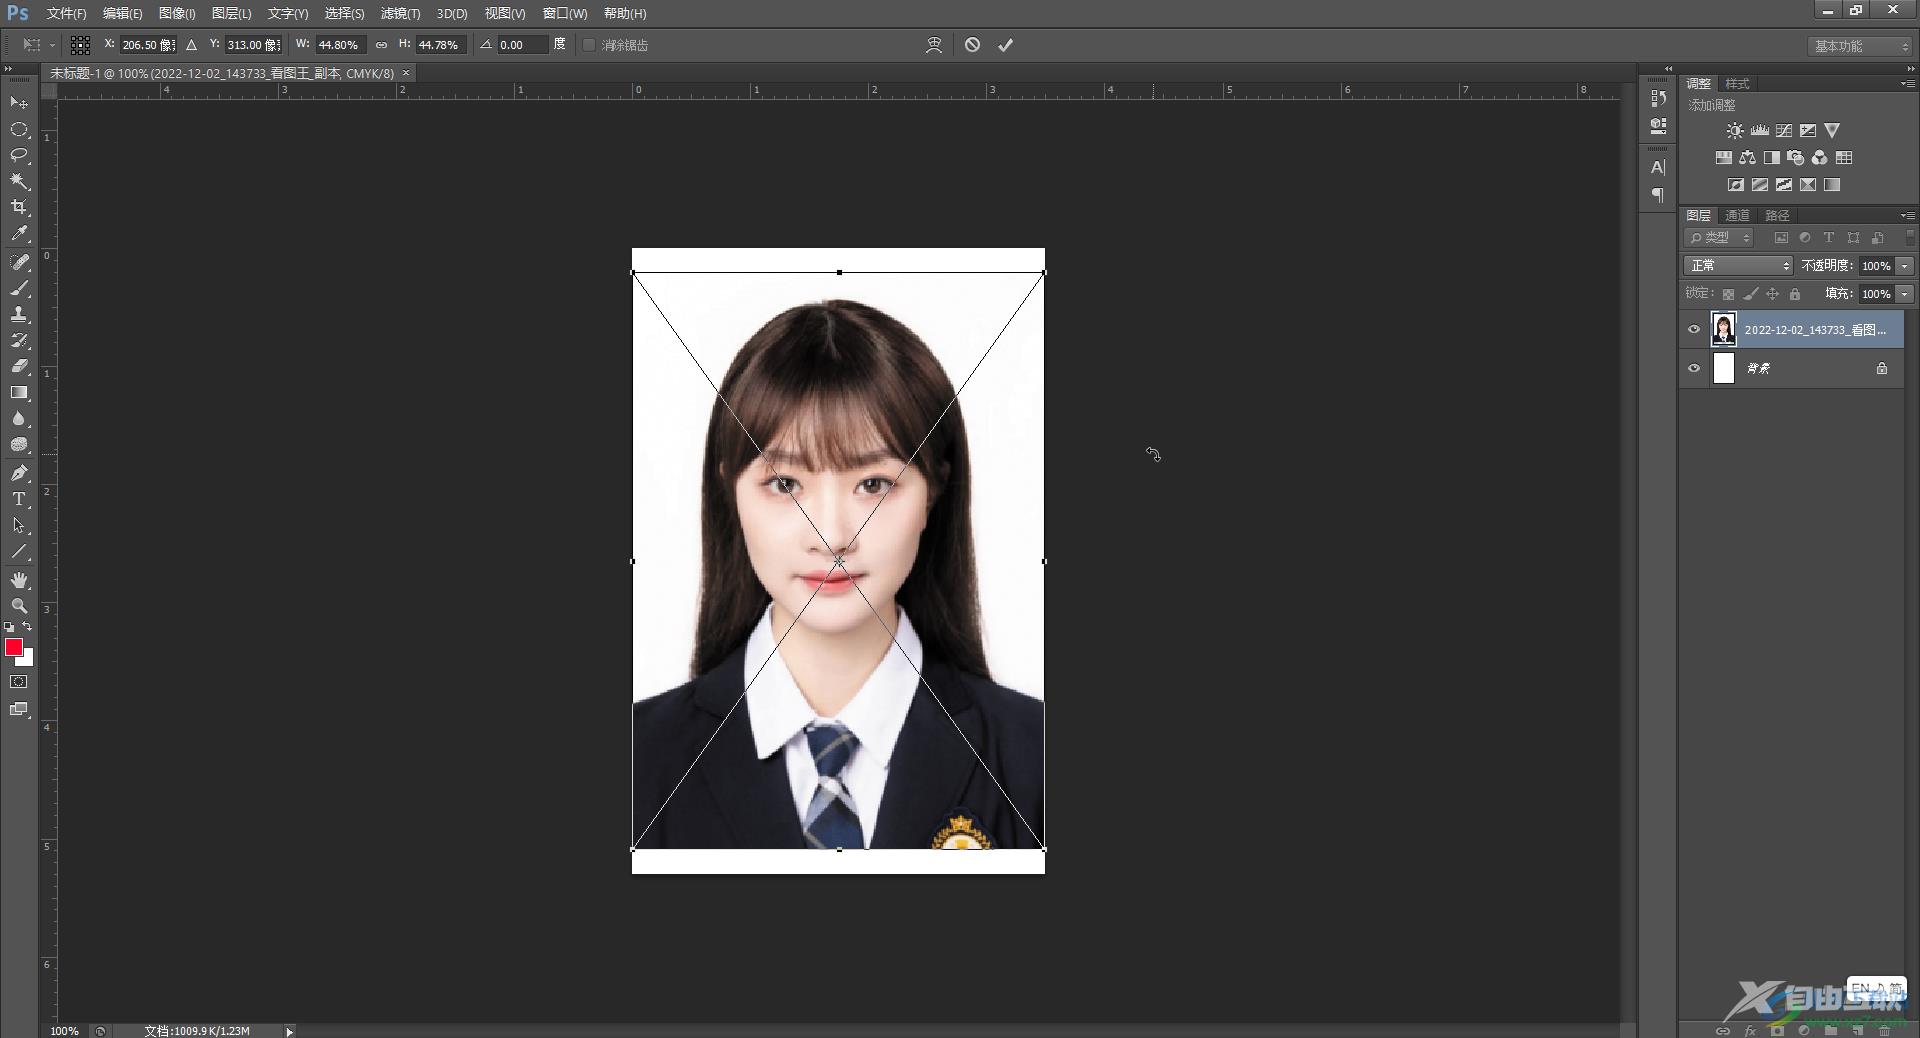The width and height of the screenshot is (1920, 1038).
Task: Hide the 2022-12-02_143733 layer
Action: 1694,329
